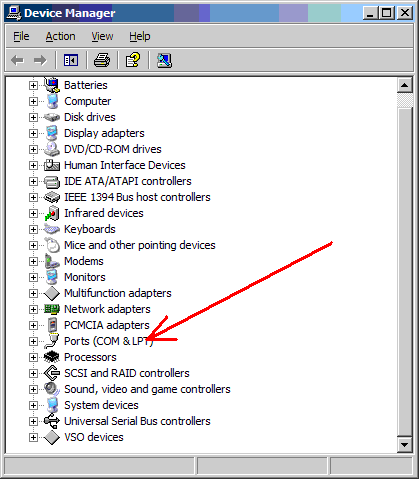Click the Universal Serial Bus controllers icon
419x479 pixels.
click(x=52, y=421)
